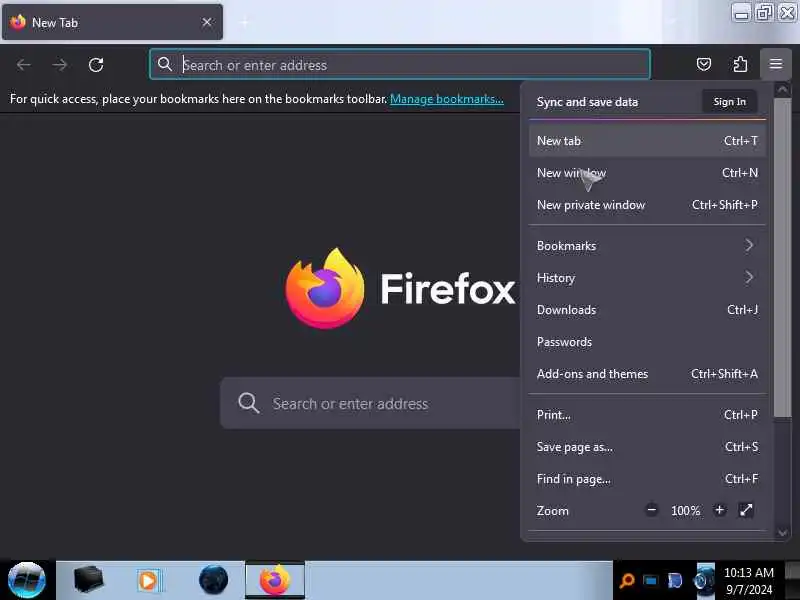
Task: Close the hamburger application menu
Action: (776, 64)
